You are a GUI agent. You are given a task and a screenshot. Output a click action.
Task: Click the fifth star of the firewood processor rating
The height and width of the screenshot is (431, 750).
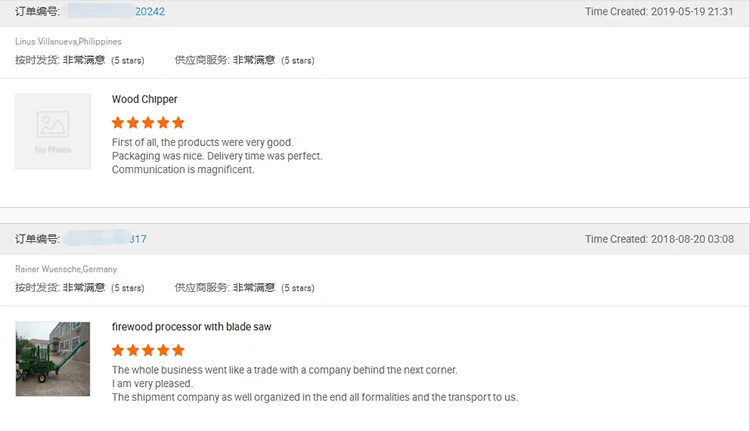(178, 350)
